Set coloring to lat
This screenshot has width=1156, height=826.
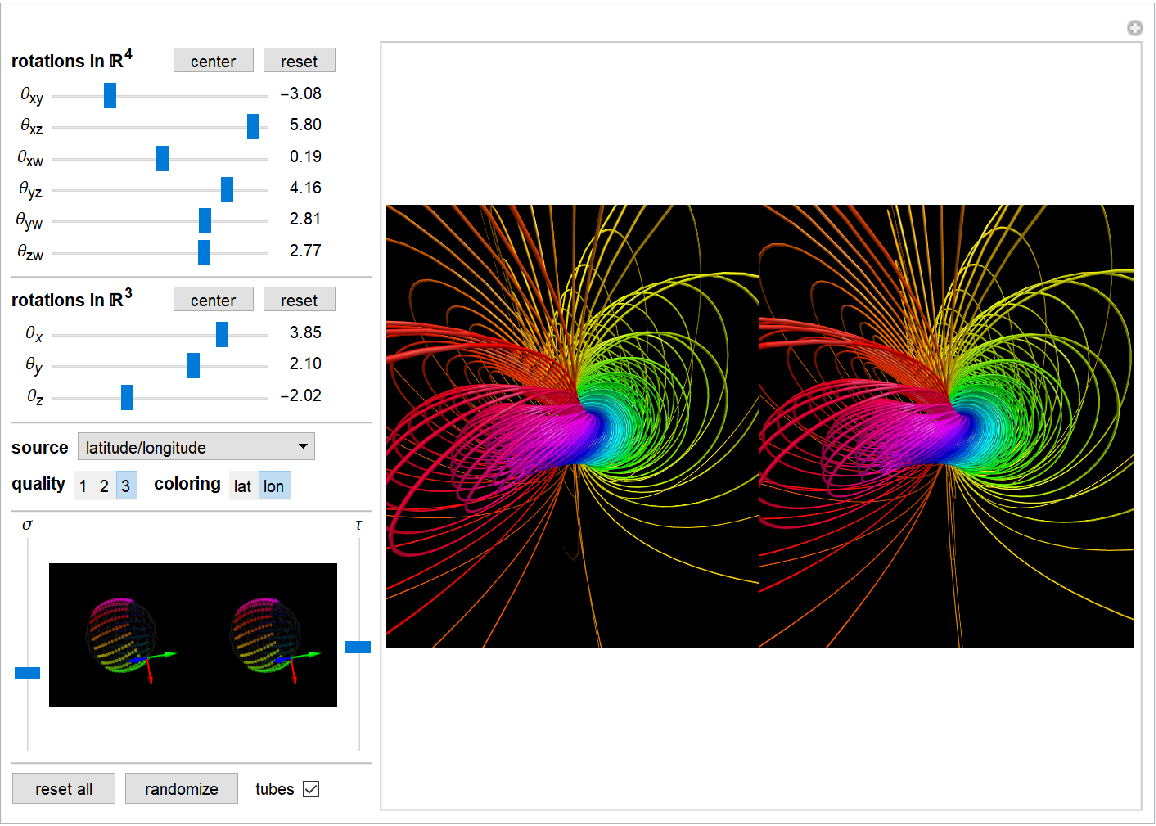243,486
